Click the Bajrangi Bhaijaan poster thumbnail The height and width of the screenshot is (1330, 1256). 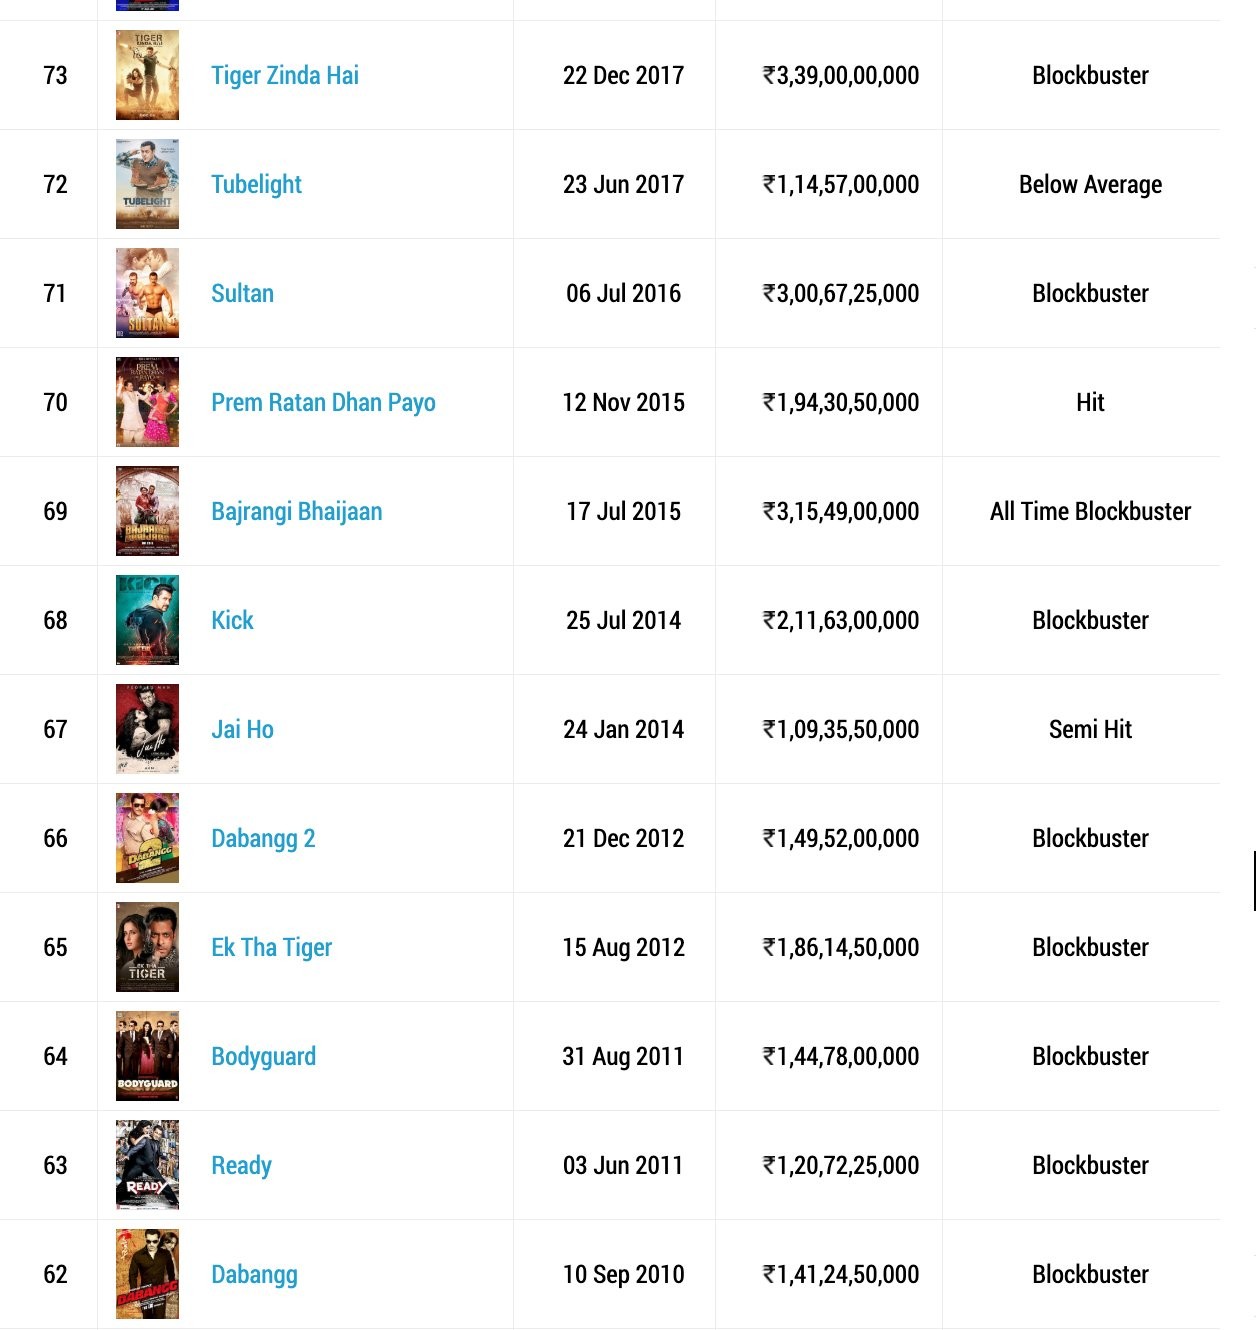point(147,511)
